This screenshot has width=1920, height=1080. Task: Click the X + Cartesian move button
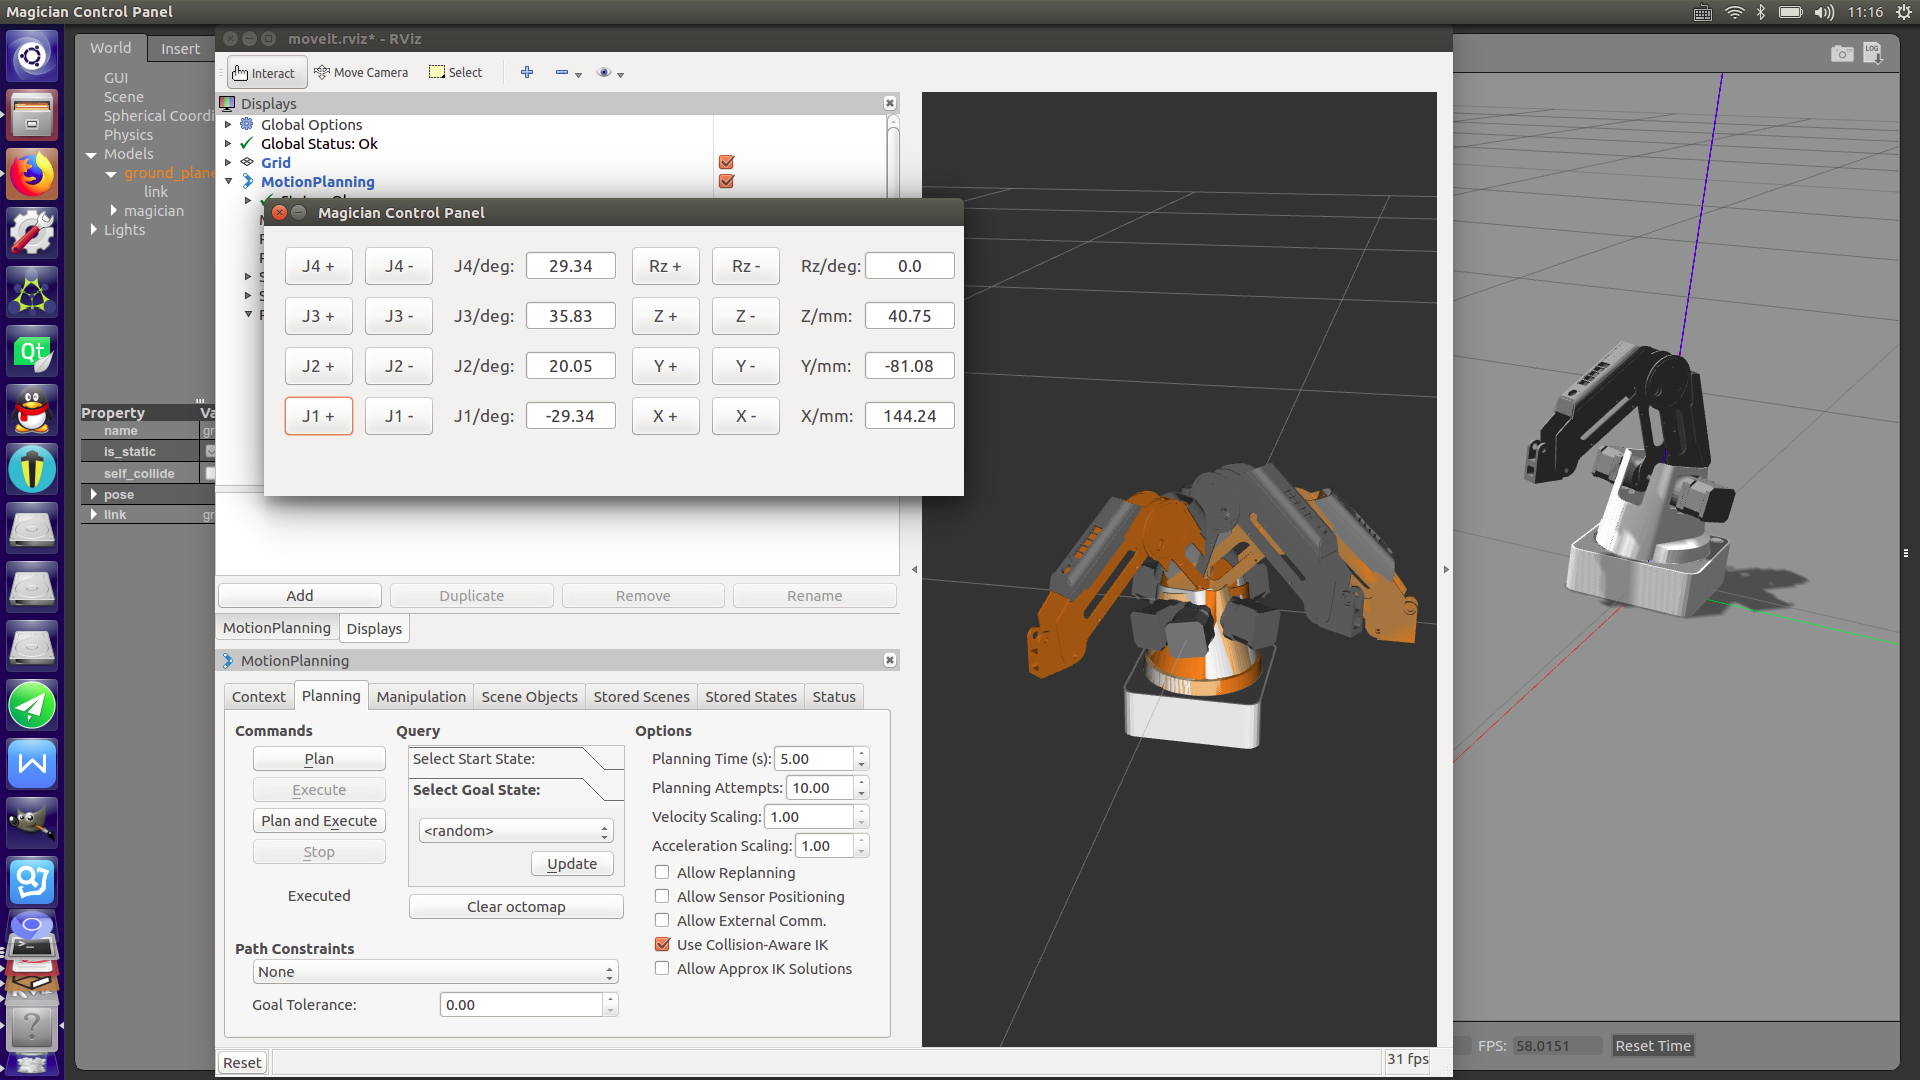point(666,415)
